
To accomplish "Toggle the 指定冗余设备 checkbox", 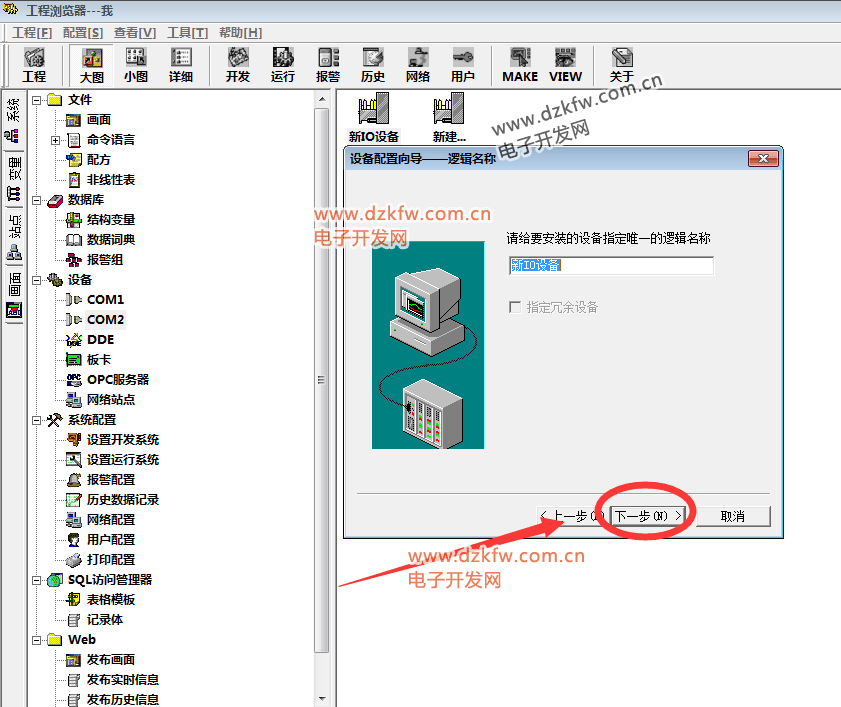I will point(515,307).
